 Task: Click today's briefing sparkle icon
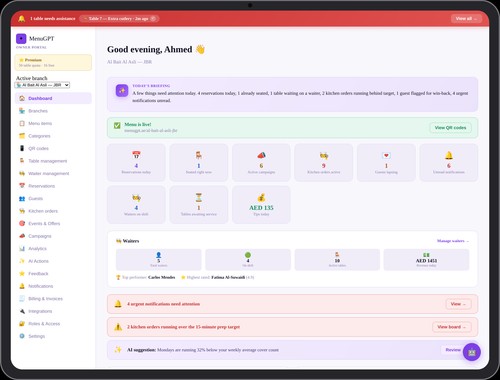(122, 91)
